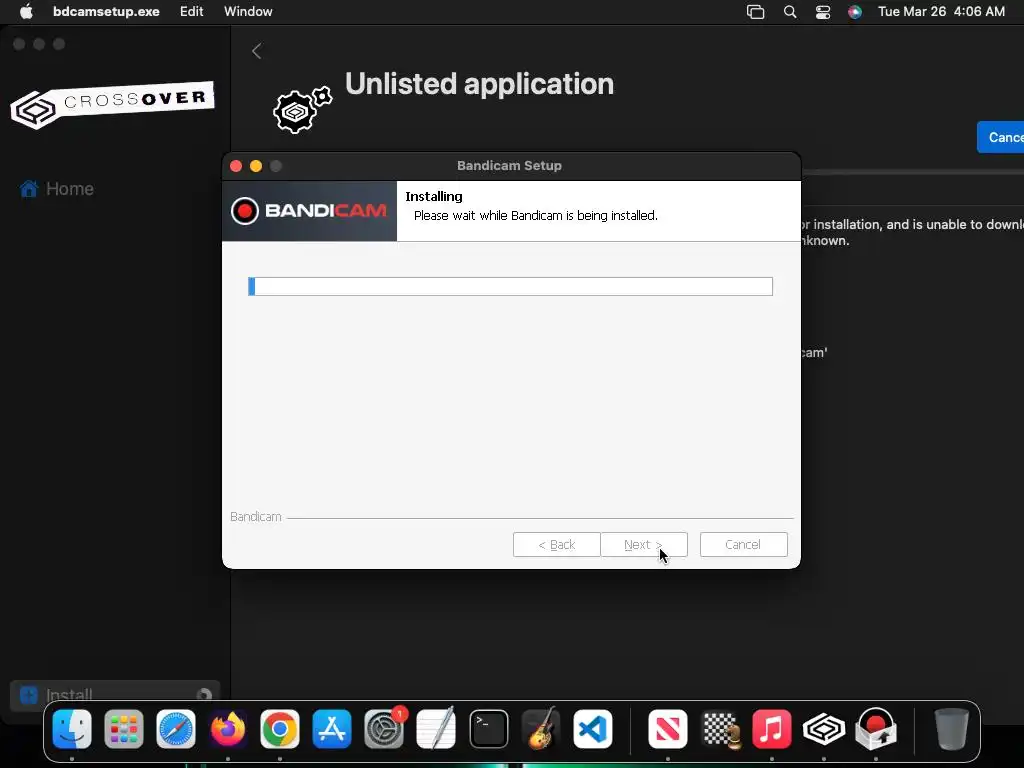Open Finder from the Dock

click(x=72, y=729)
